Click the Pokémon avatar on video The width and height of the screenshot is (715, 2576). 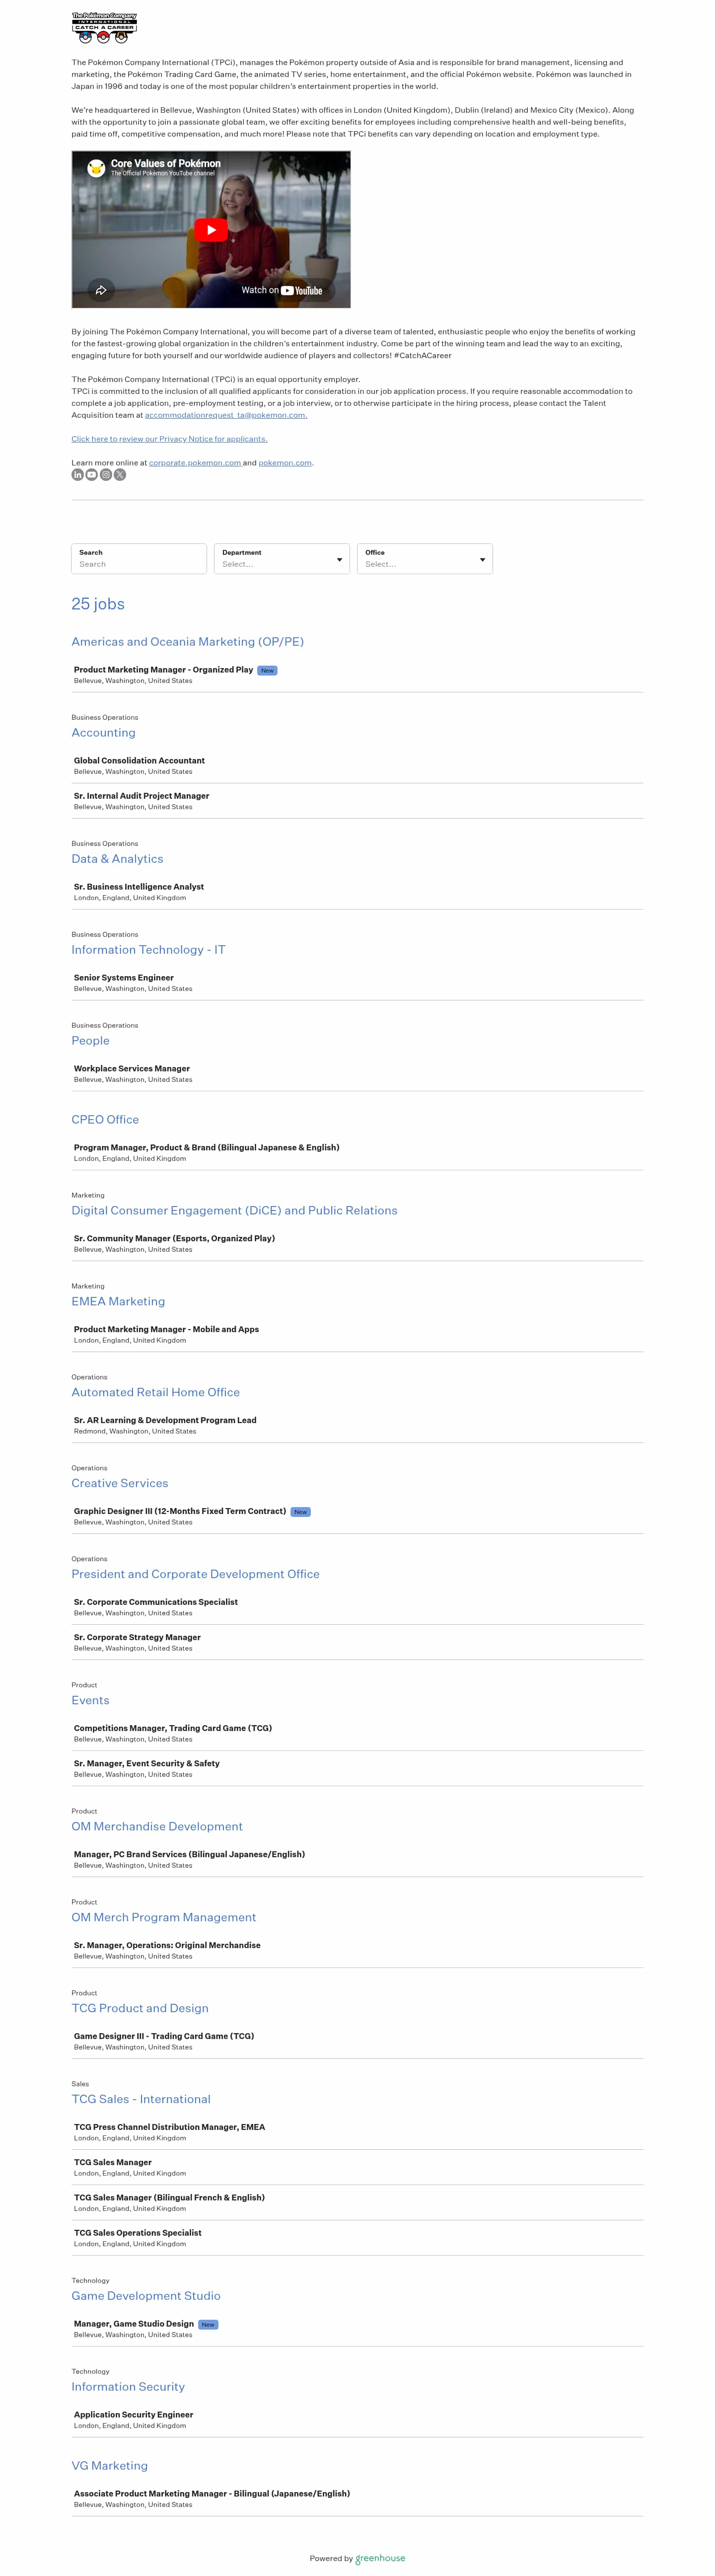96,168
